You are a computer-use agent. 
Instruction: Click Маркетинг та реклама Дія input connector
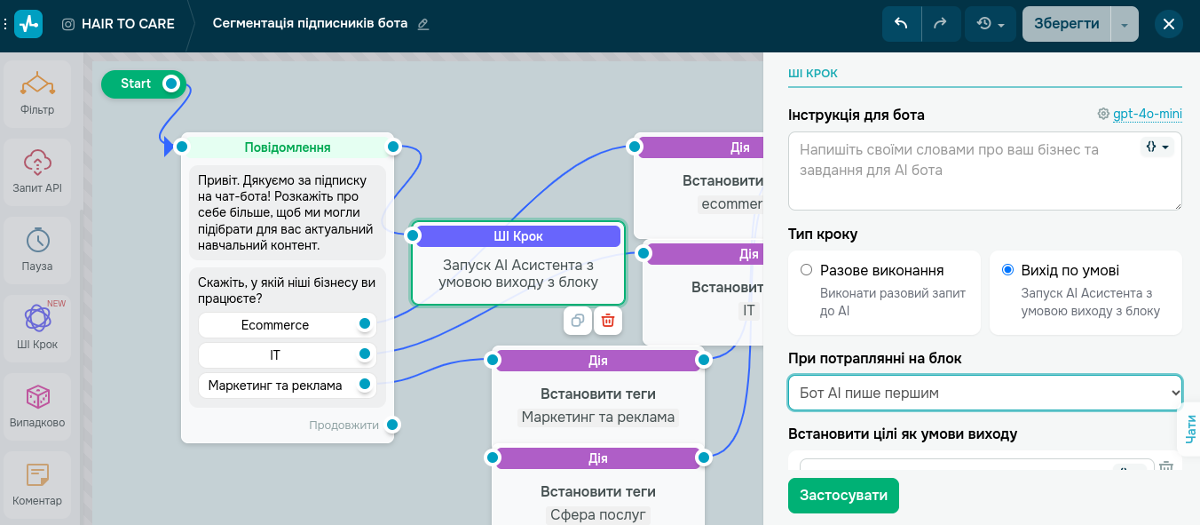492,360
